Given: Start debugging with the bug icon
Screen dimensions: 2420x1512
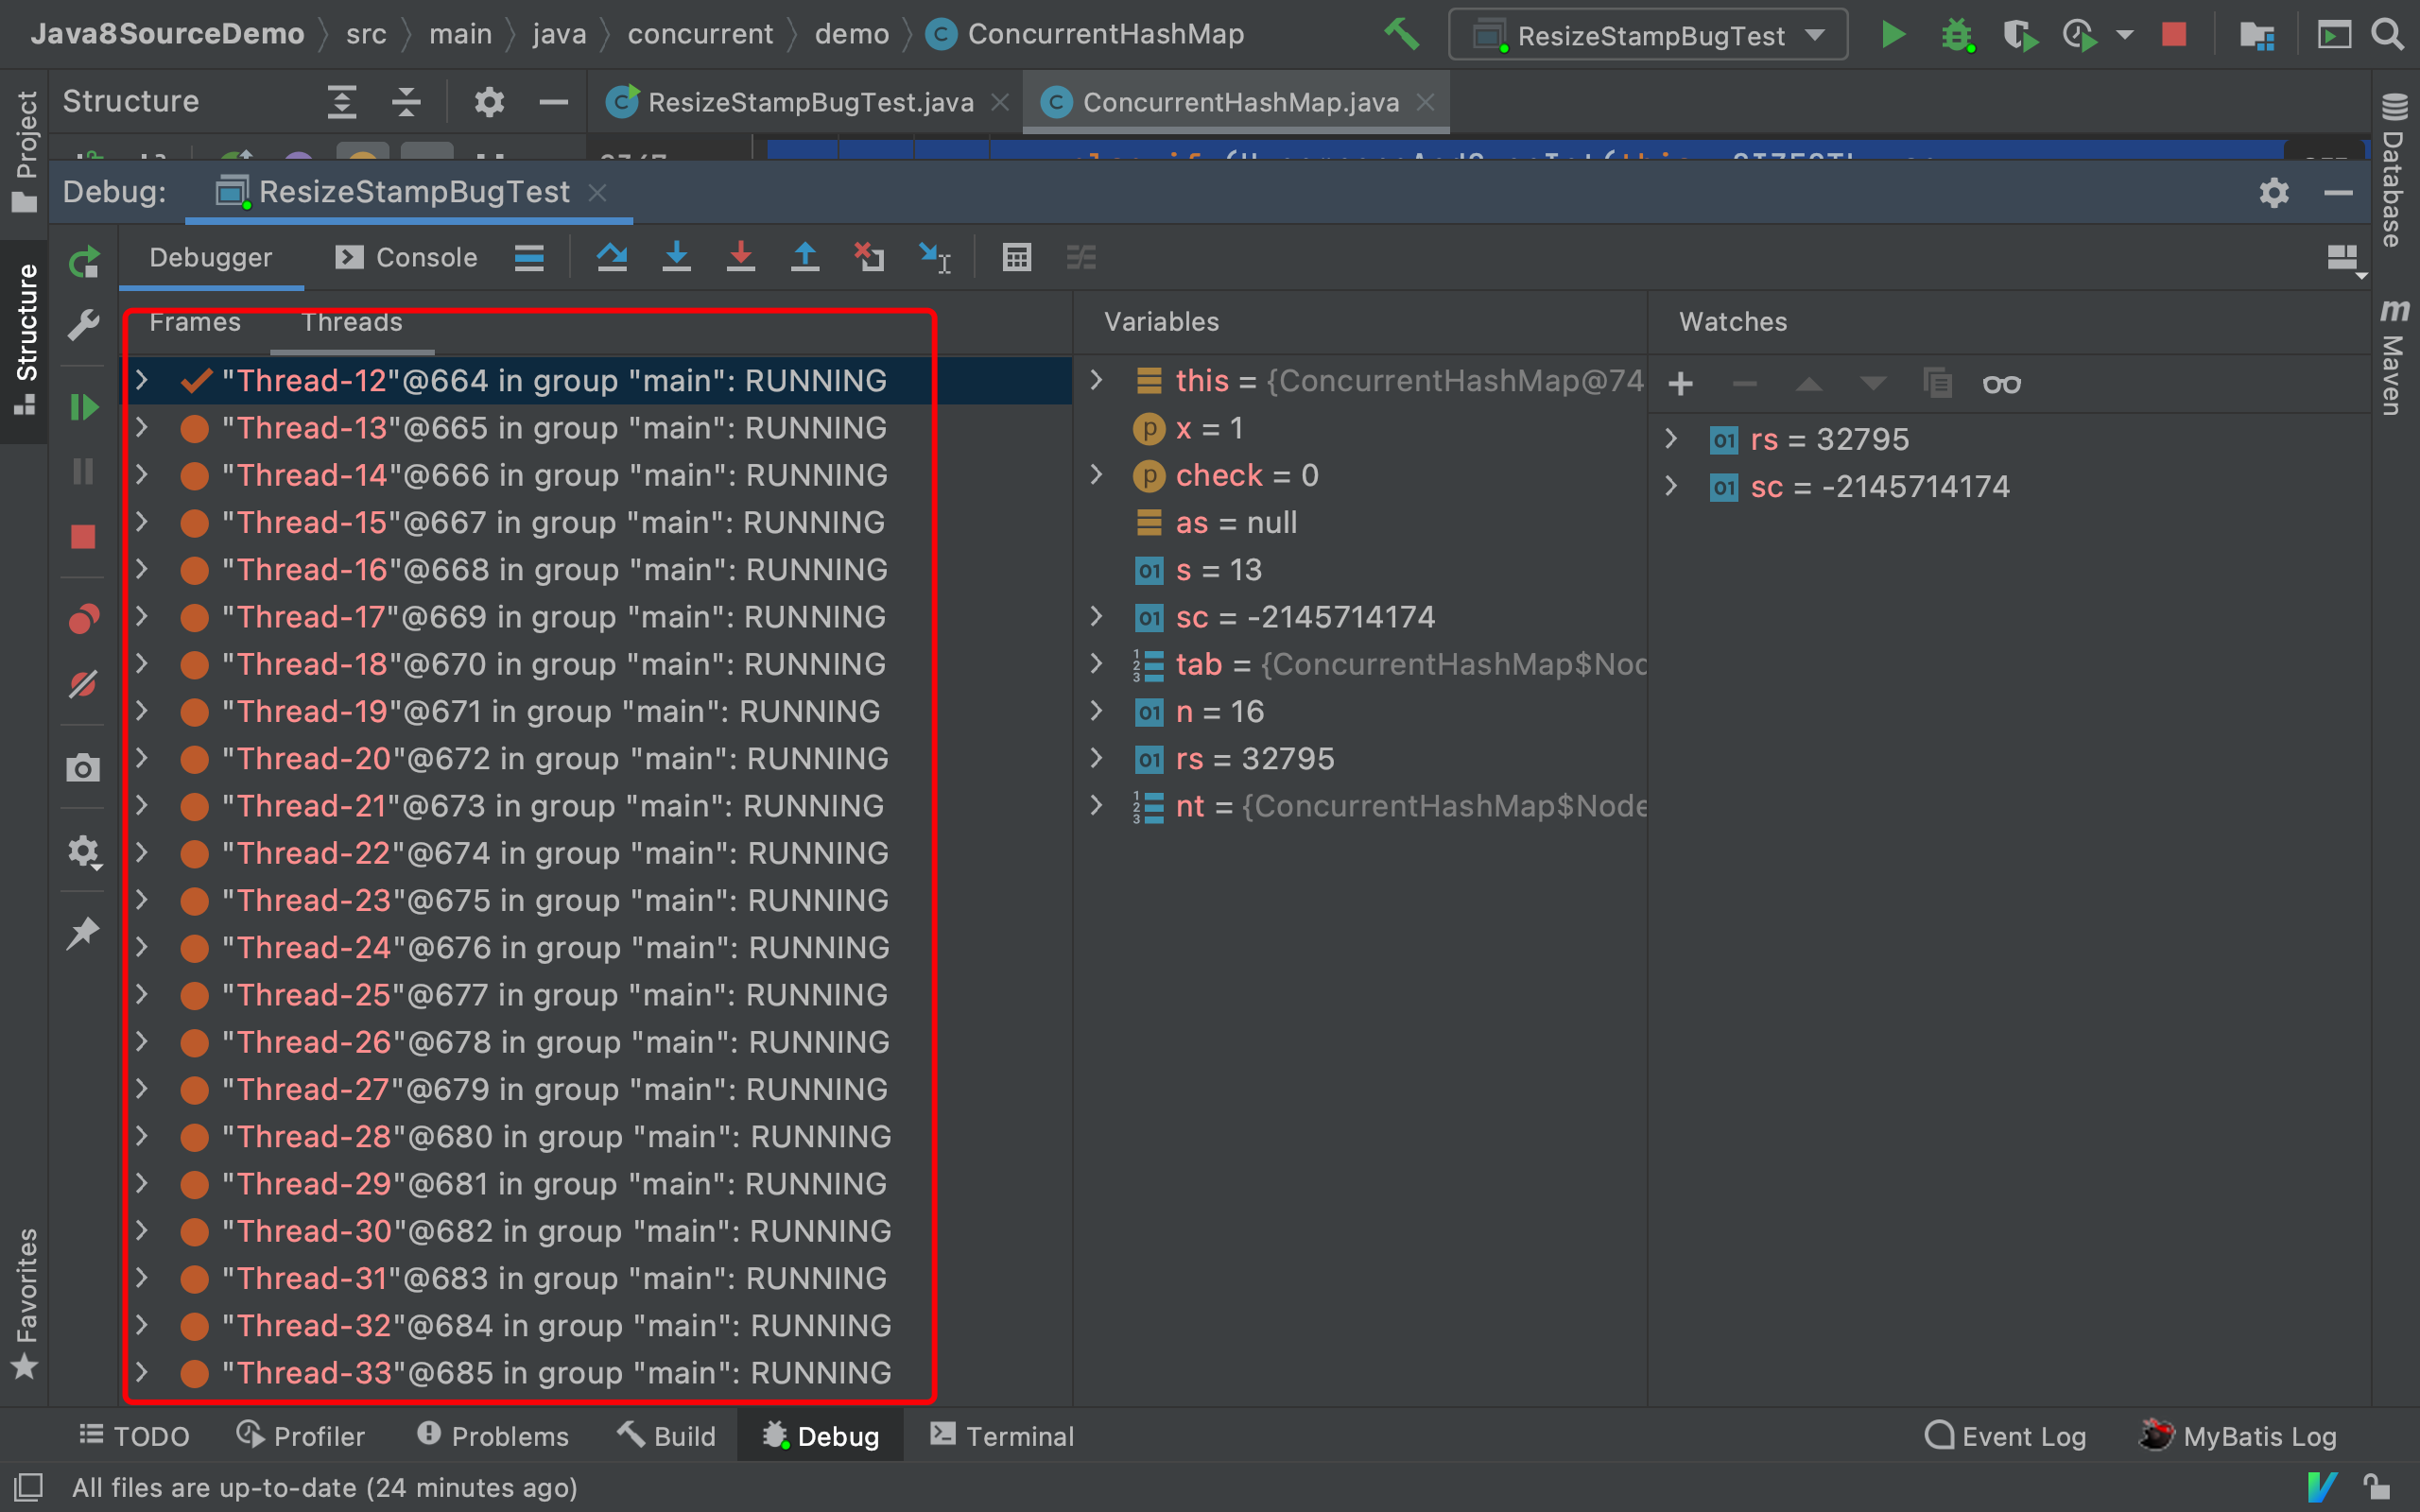Looking at the screenshot, I should (1956, 35).
